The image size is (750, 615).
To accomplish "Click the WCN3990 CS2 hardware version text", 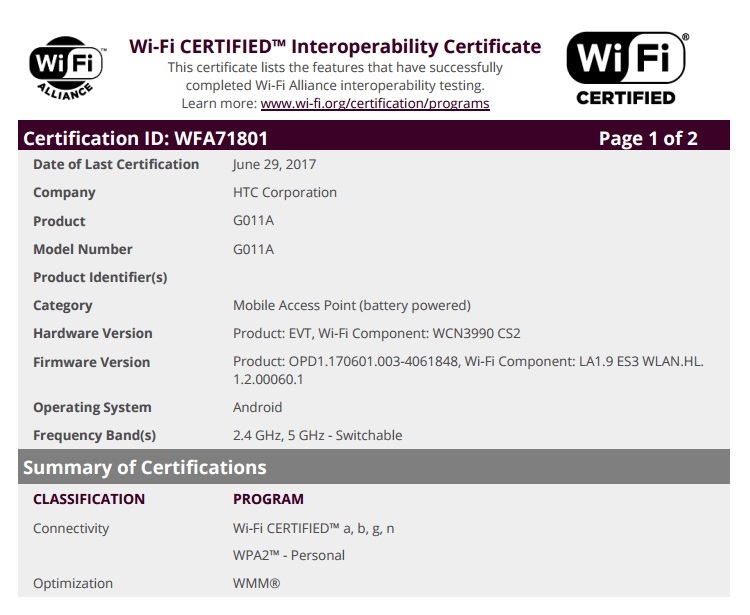I will (x=476, y=333).
